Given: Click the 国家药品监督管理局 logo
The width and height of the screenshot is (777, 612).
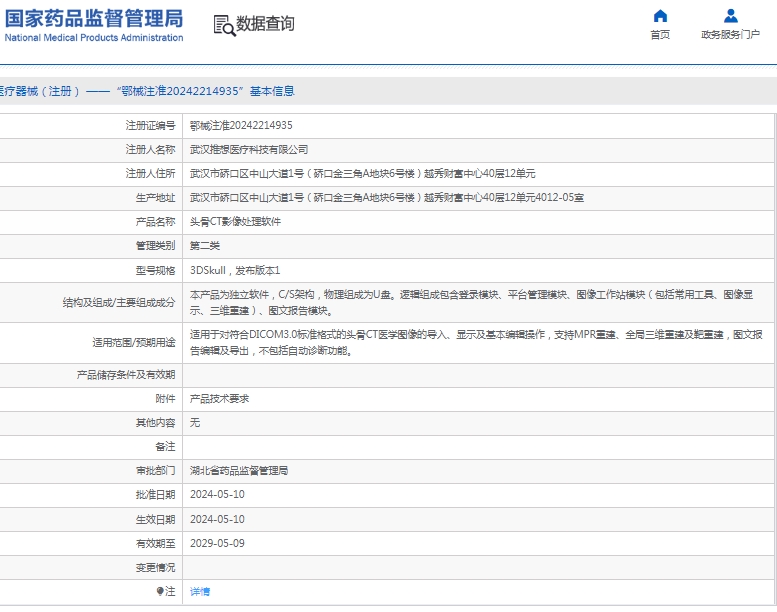Looking at the screenshot, I should 94,18.
